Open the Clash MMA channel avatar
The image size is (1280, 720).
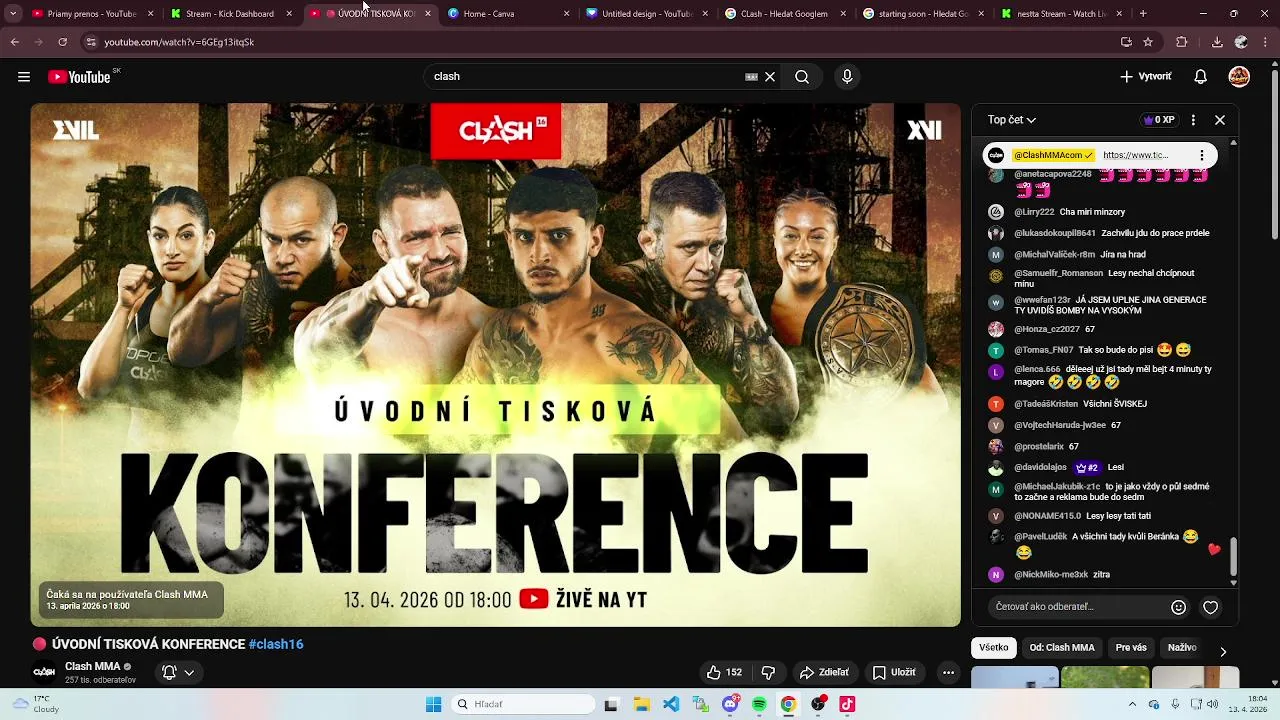point(44,672)
